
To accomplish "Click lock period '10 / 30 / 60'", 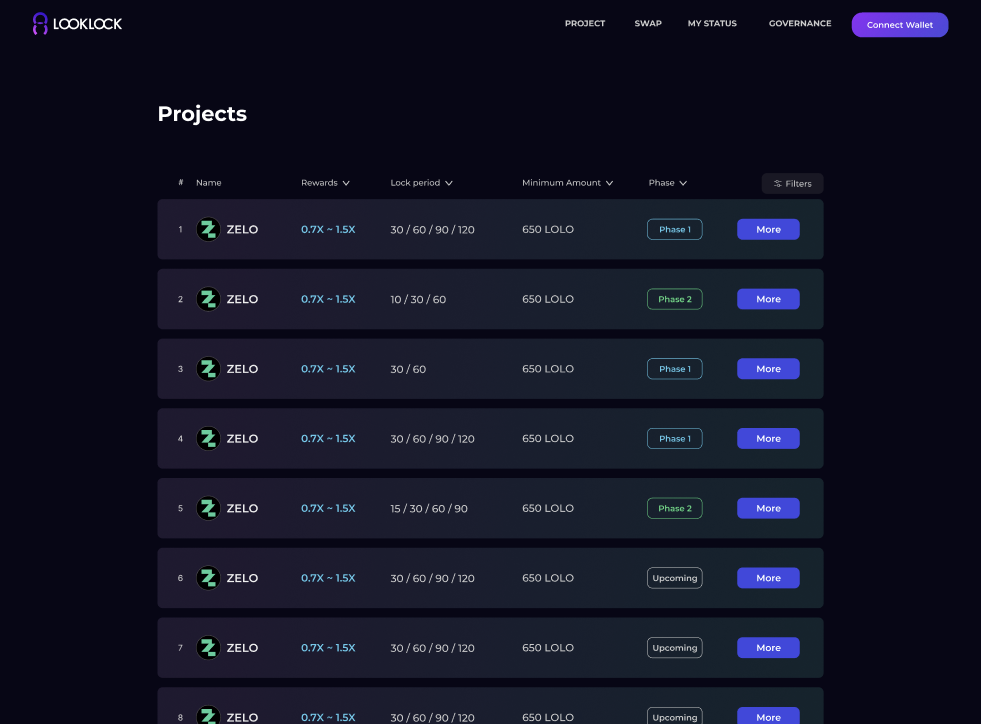I will [x=418, y=299].
